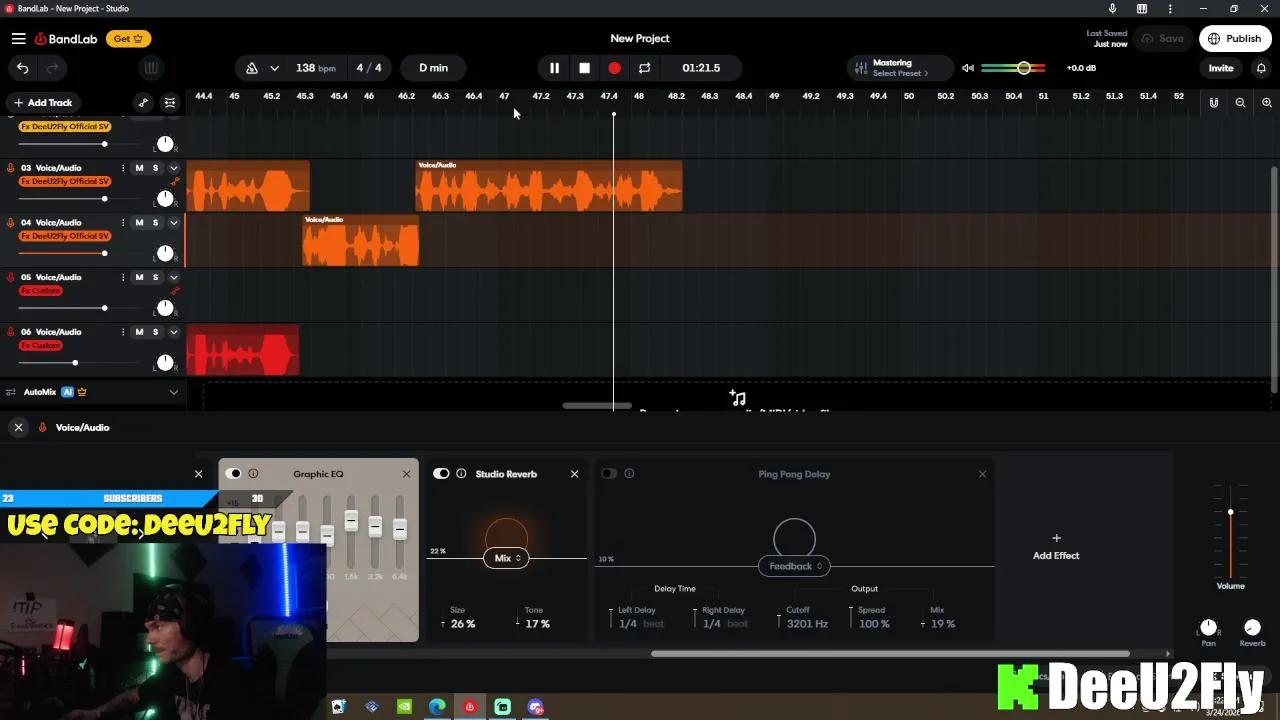
Task: Solo track 06 Voice/Audio
Action: click(x=155, y=332)
